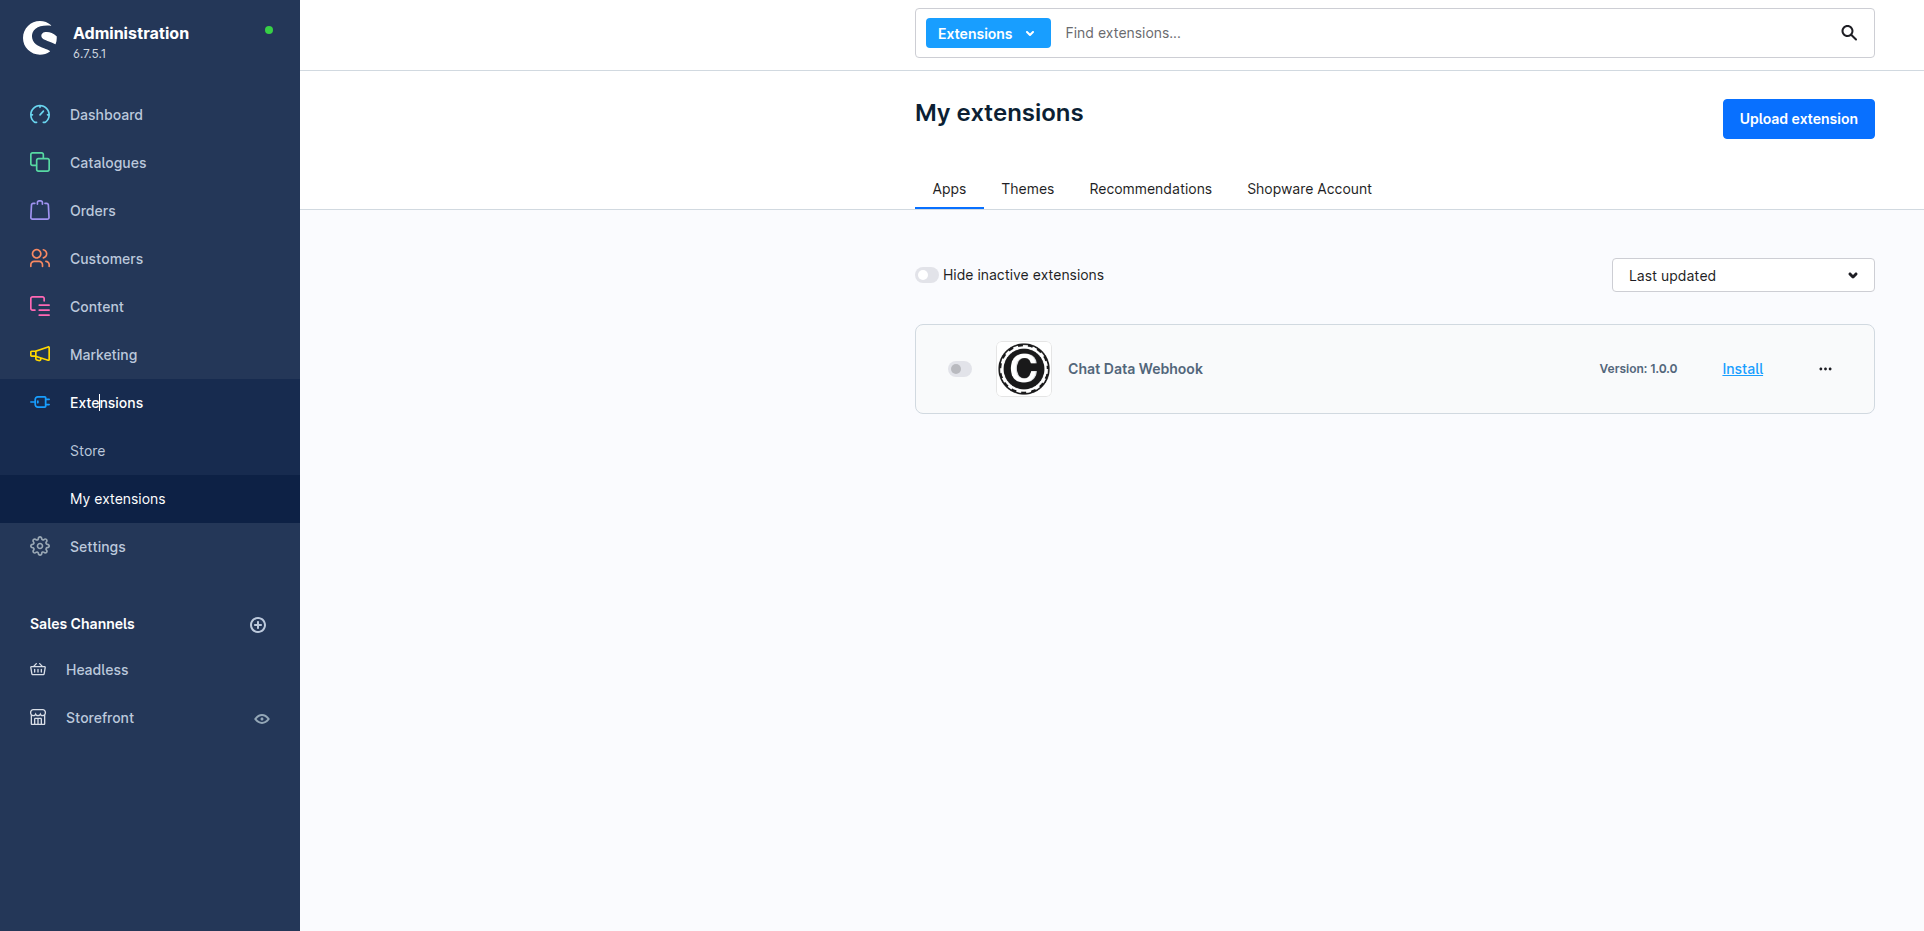Click the search magnifier icon
Viewport: 1924px width, 931px height.
click(1849, 33)
